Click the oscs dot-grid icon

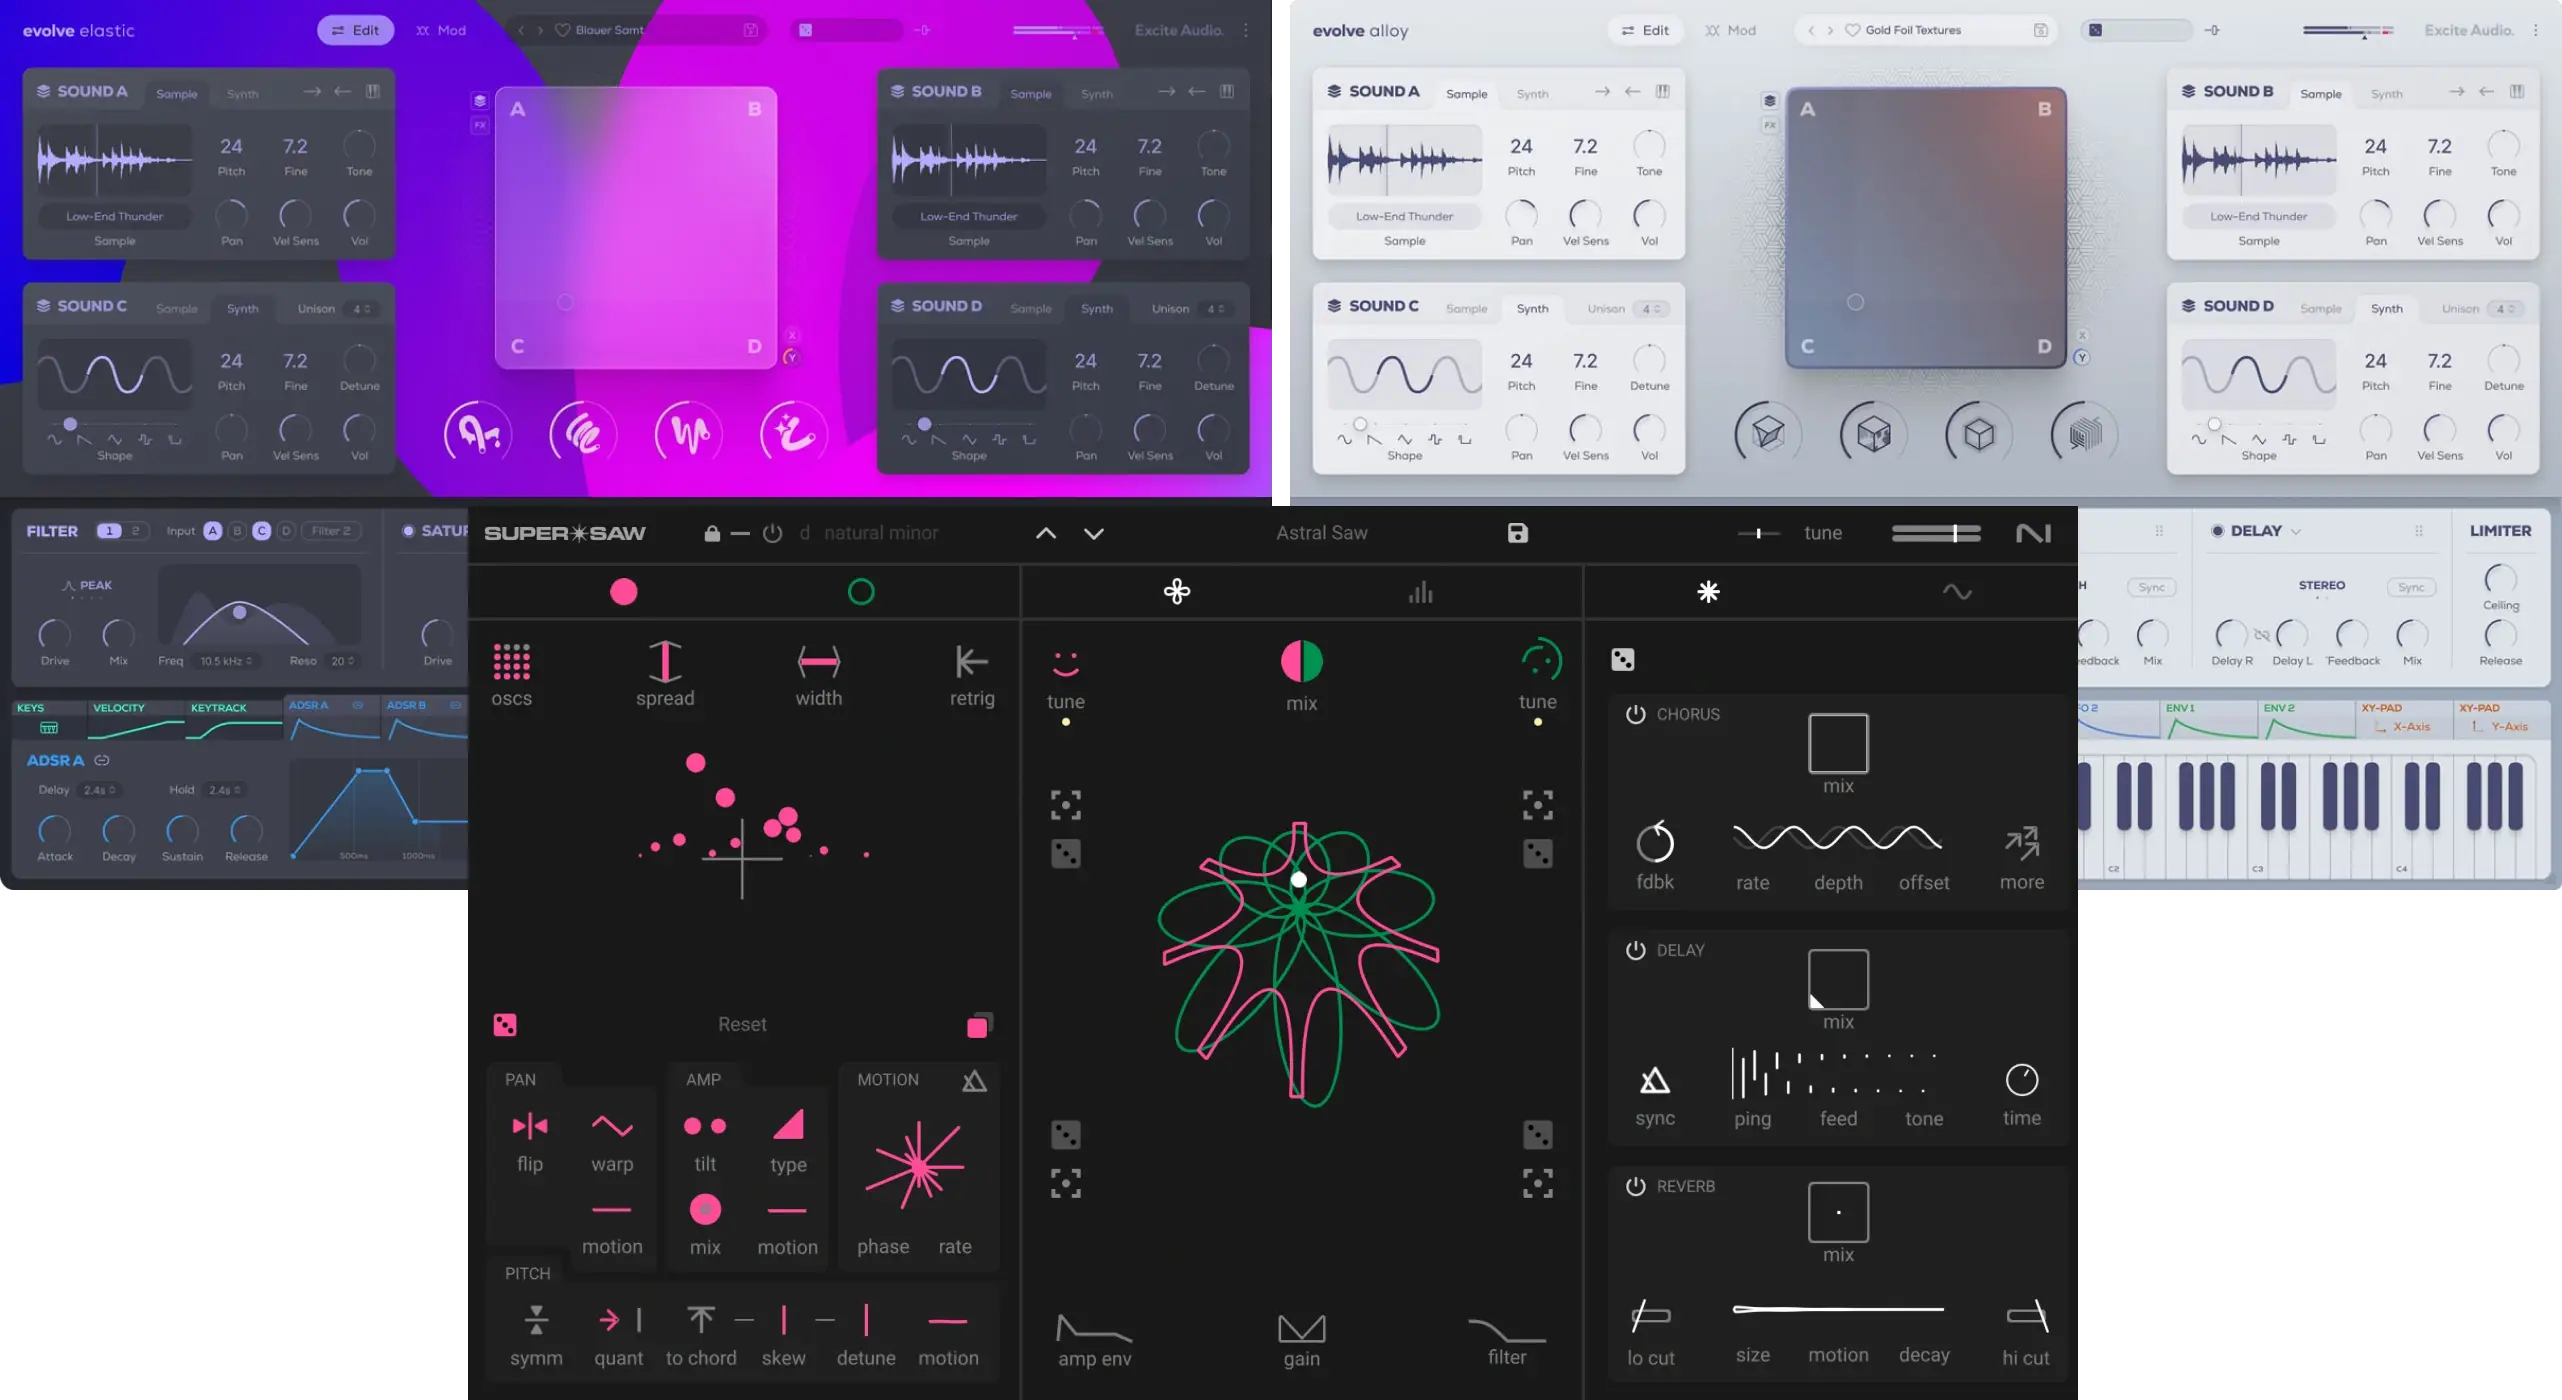511,661
